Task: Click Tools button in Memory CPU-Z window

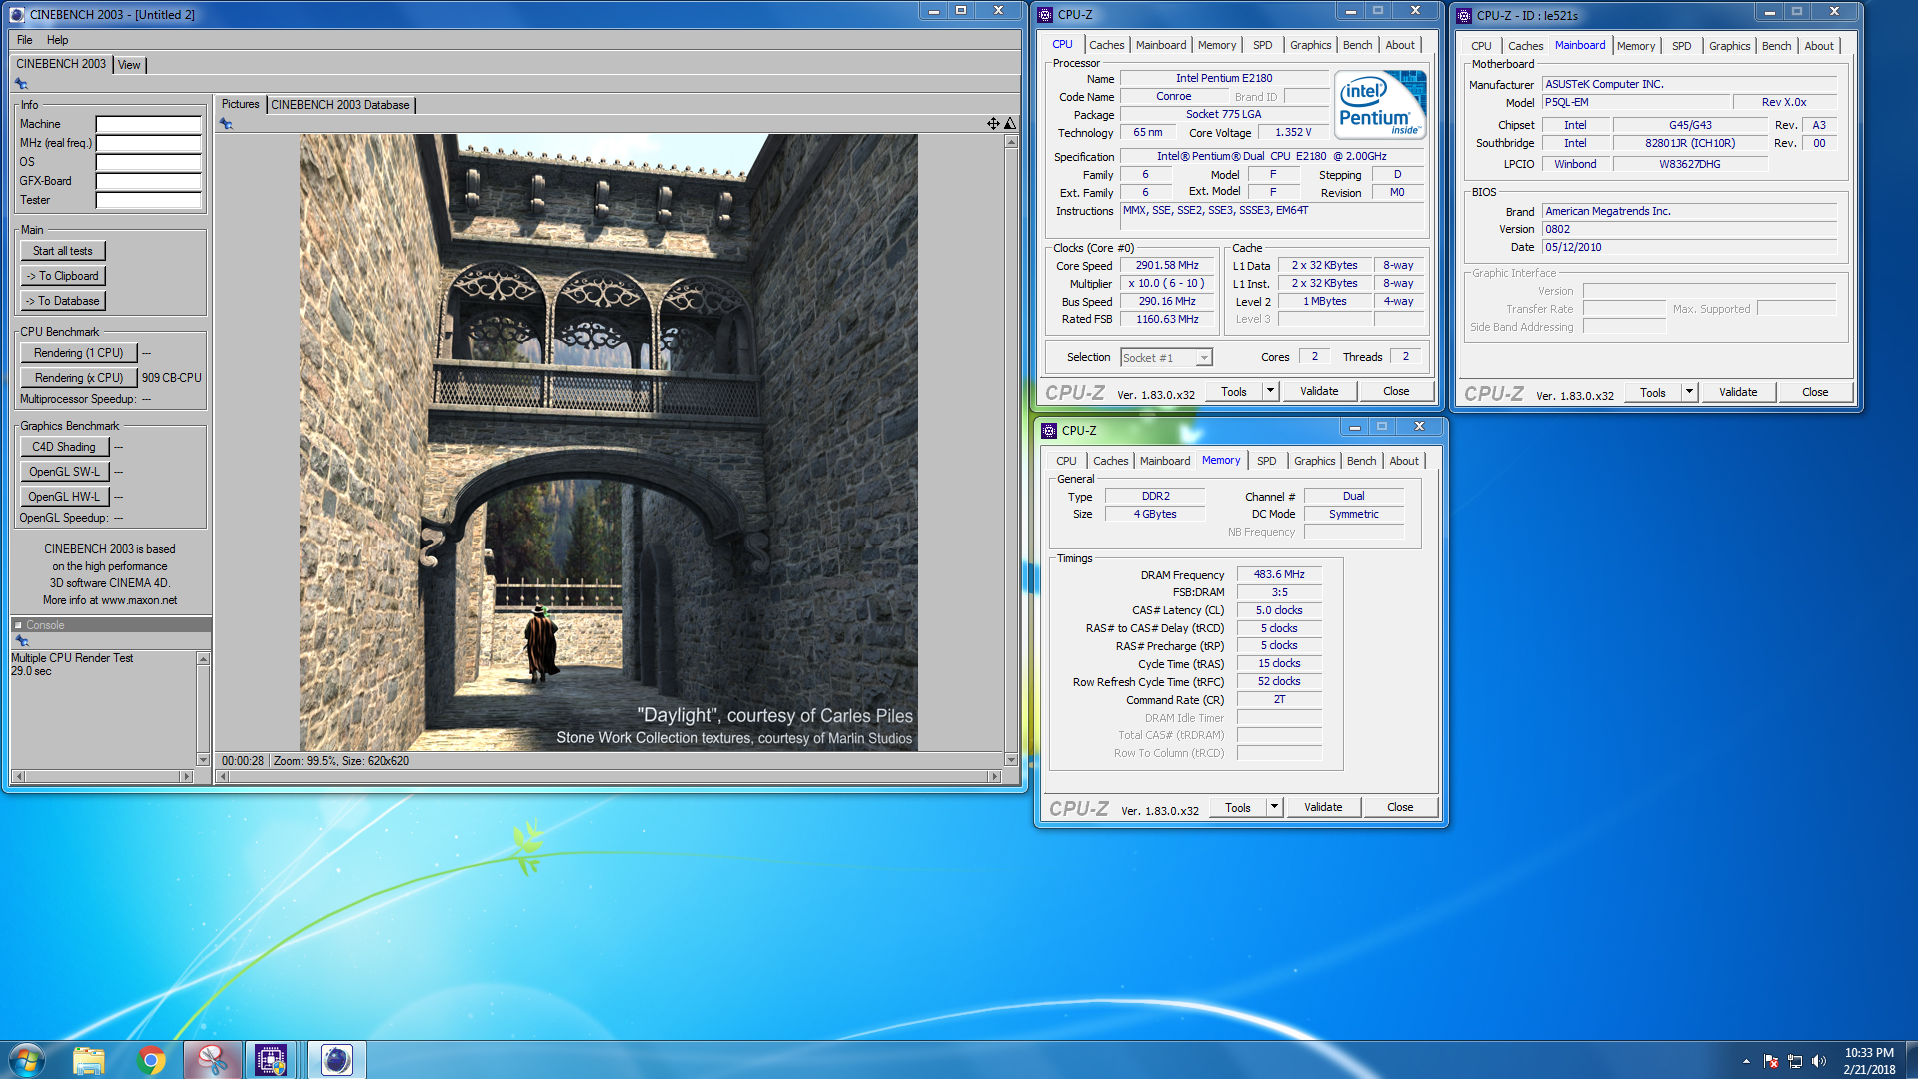Action: point(1238,808)
